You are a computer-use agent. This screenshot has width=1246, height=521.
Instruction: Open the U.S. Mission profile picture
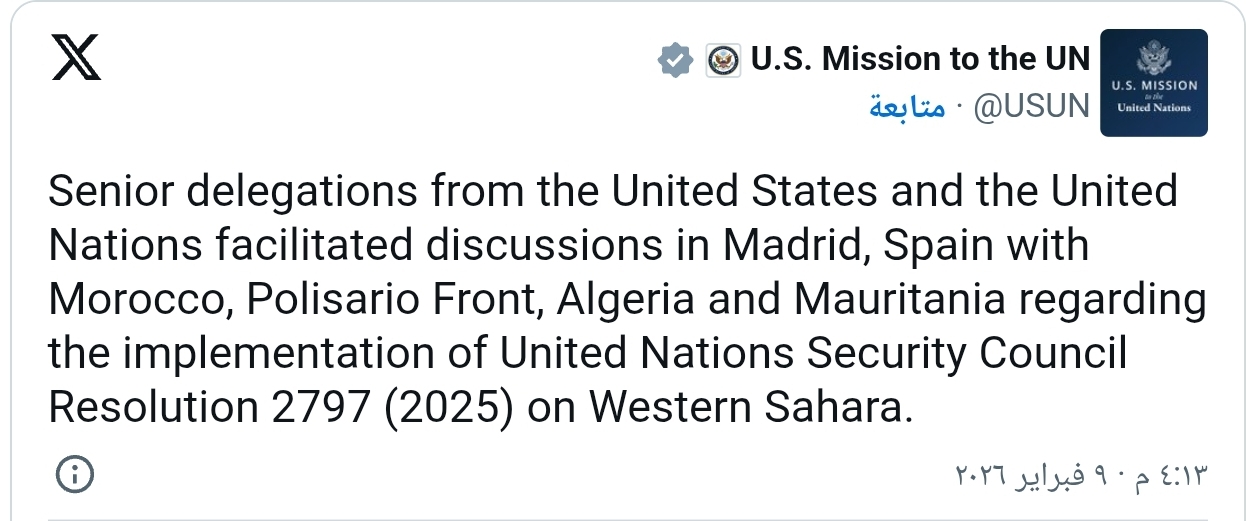click(x=1153, y=83)
